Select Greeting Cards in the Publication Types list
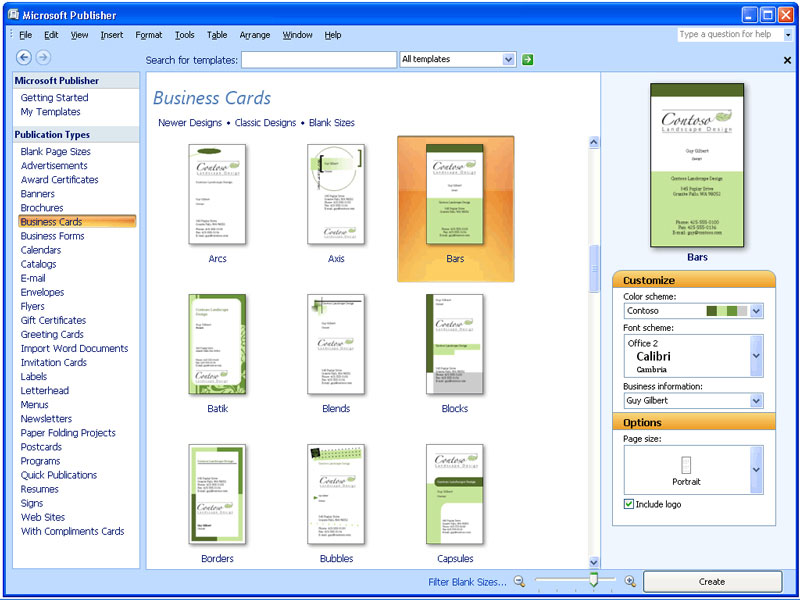The image size is (800, 600). 52,334
